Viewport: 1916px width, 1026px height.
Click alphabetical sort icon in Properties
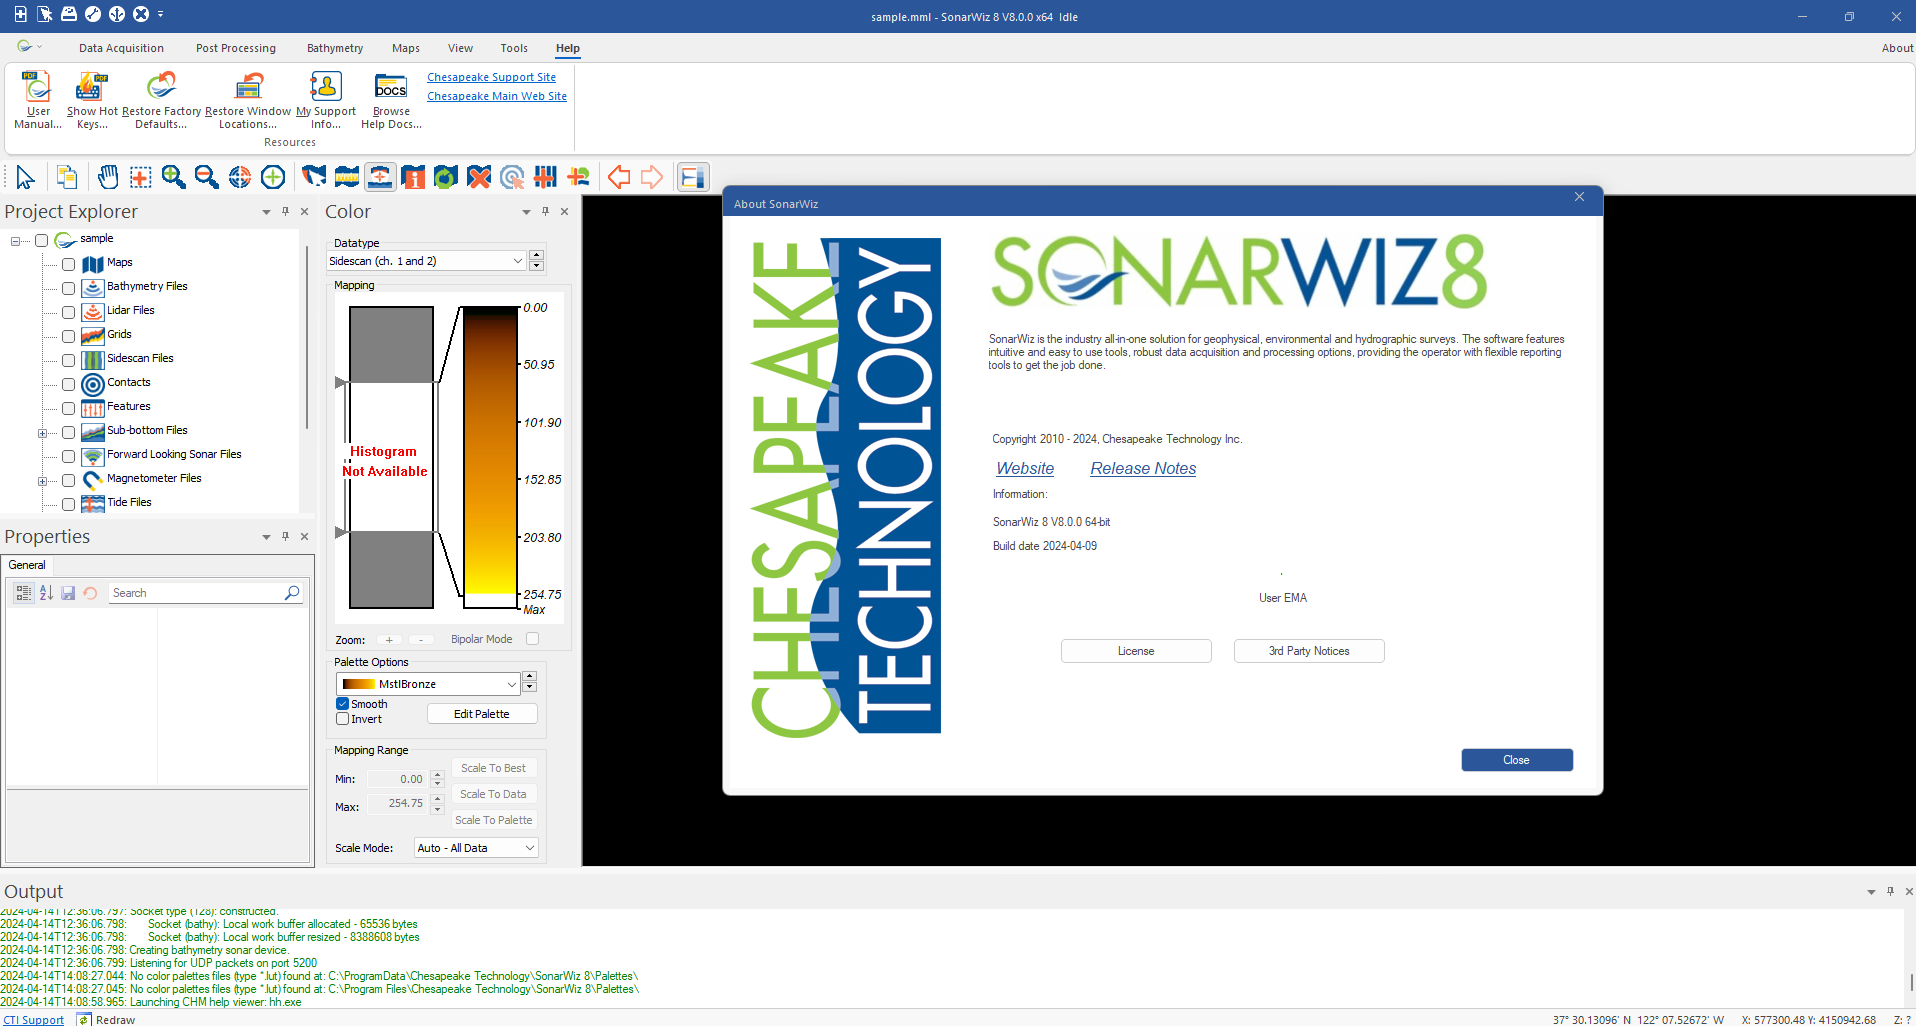click(x=46, y=593)
